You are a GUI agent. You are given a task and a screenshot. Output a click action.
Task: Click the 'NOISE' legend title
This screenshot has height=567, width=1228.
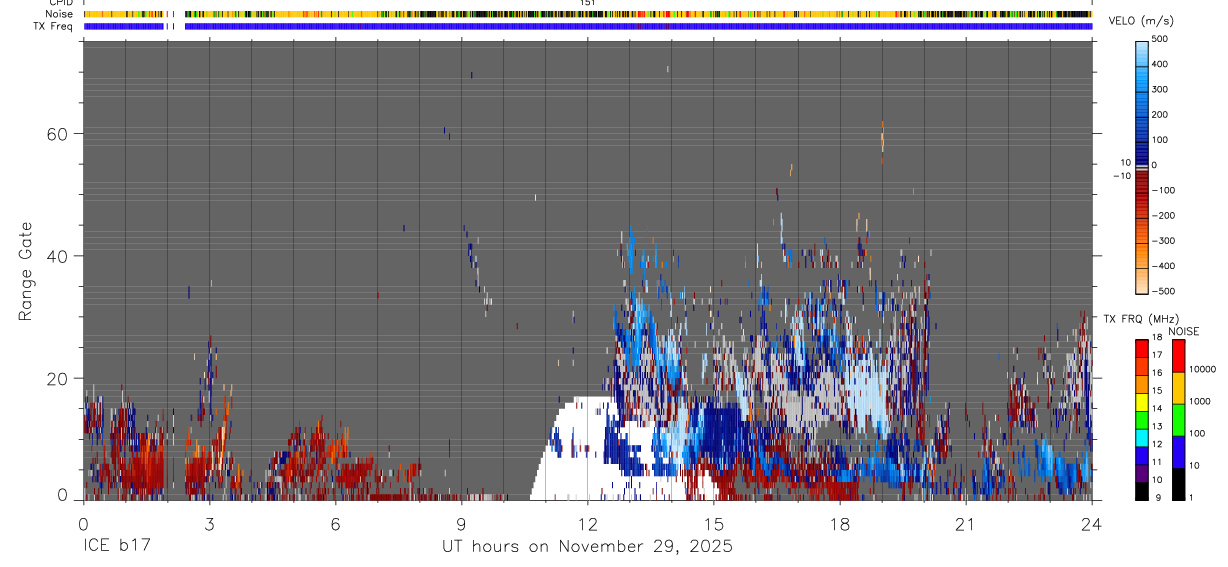pyautogui.click(x=1183, y=332)
